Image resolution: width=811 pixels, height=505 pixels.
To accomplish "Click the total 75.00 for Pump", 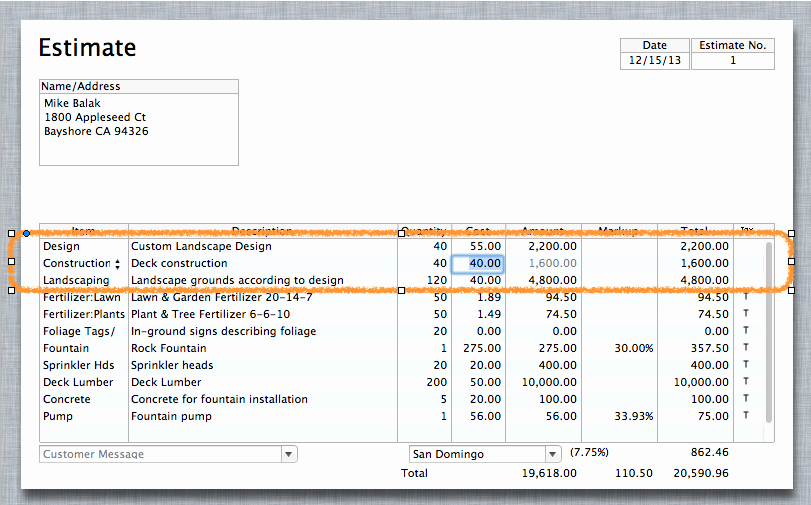I will tap(713, 417).
